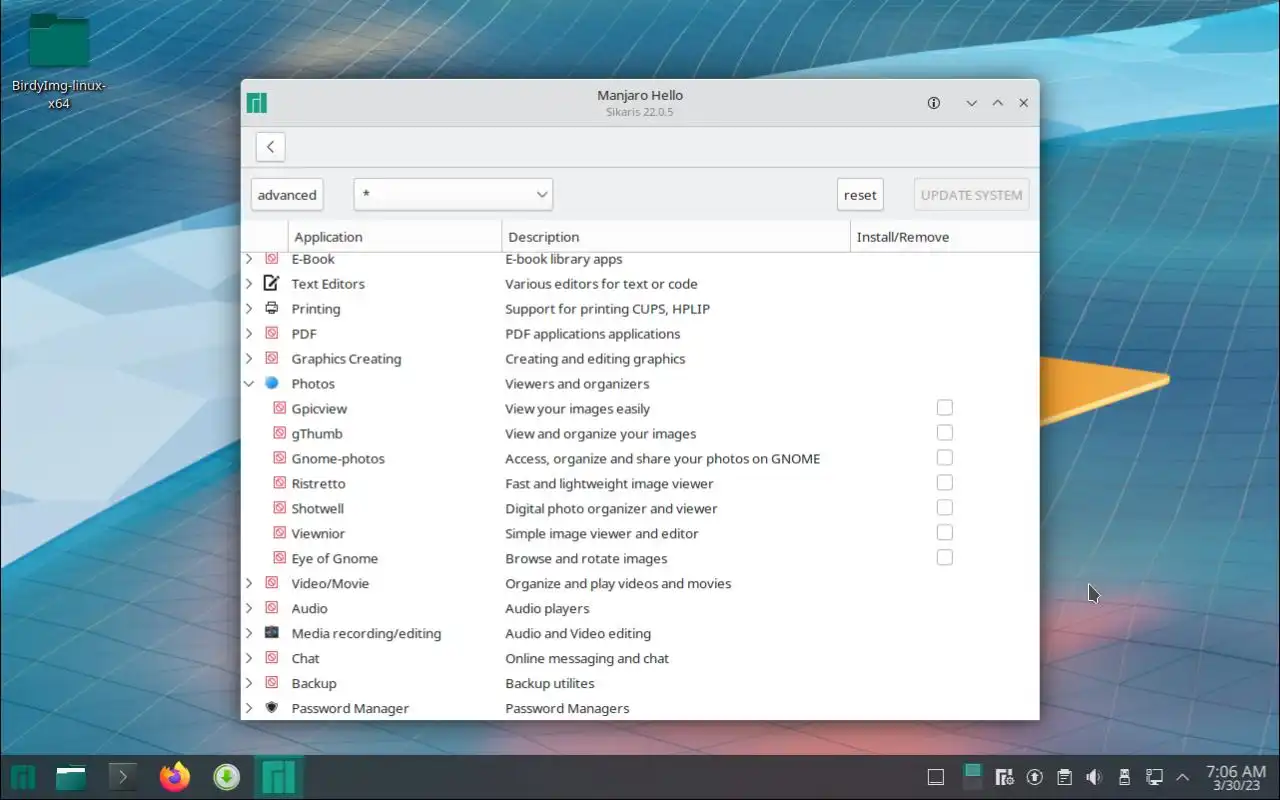Open the green download installer taskbar icon
Screen dimensions: 1280x800
[x=227, y=777]
